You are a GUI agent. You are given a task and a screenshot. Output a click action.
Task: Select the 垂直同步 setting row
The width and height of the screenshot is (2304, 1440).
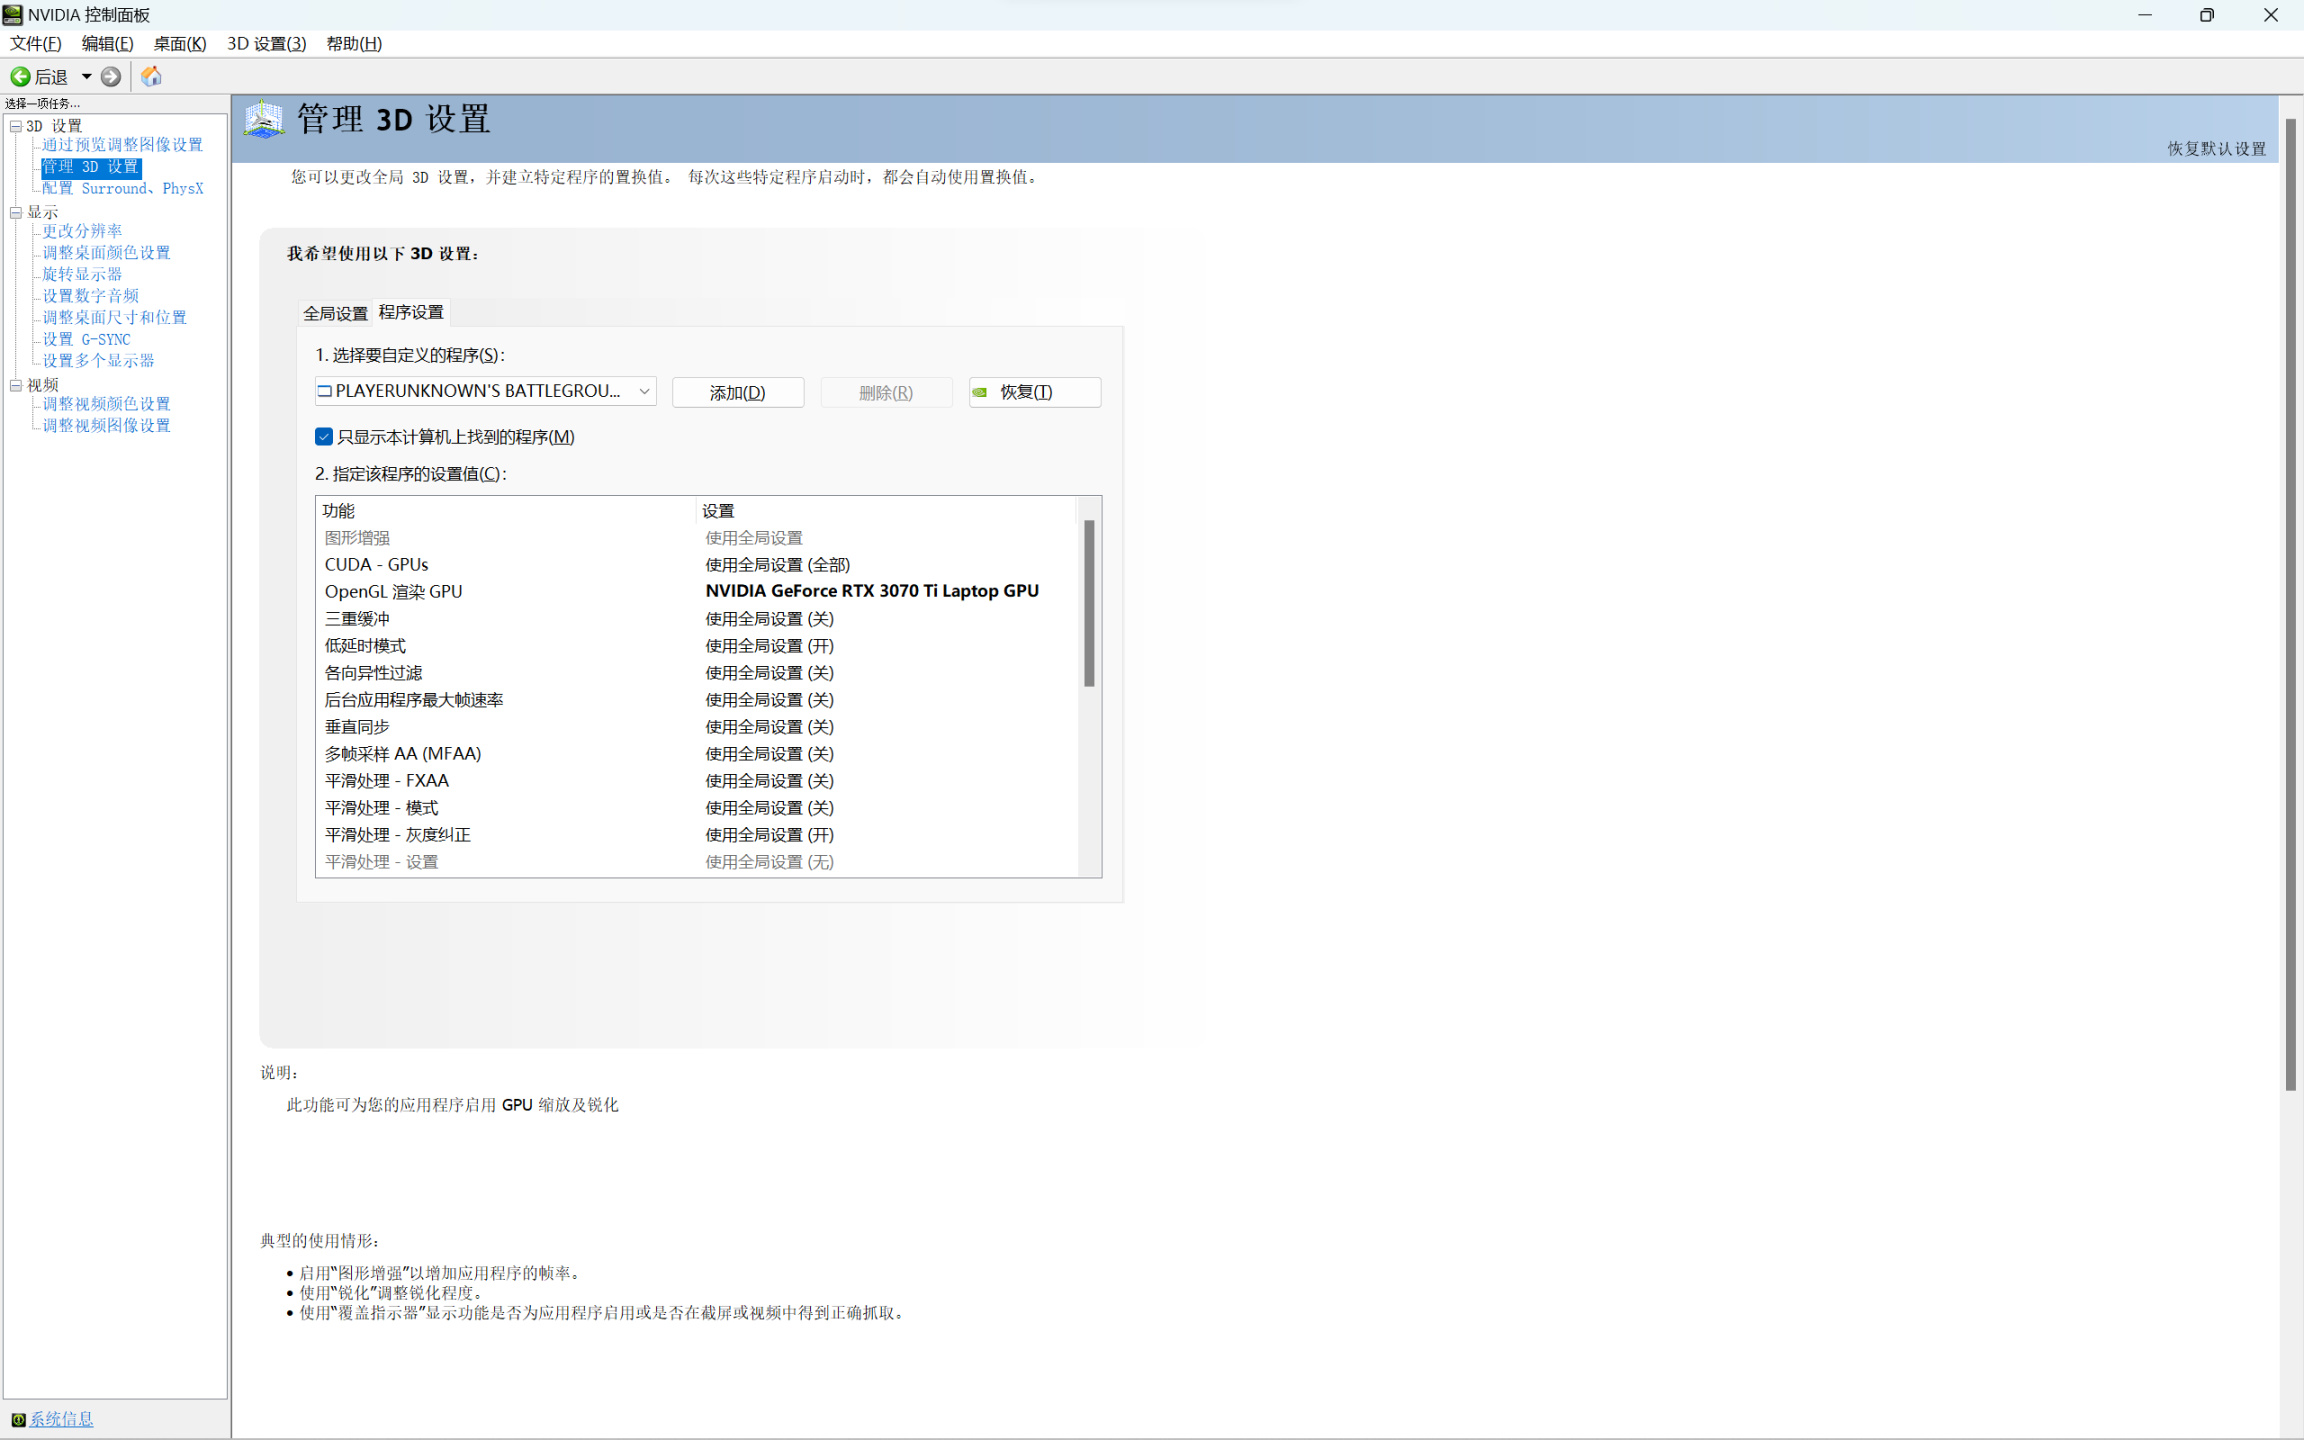click(698, 727)
